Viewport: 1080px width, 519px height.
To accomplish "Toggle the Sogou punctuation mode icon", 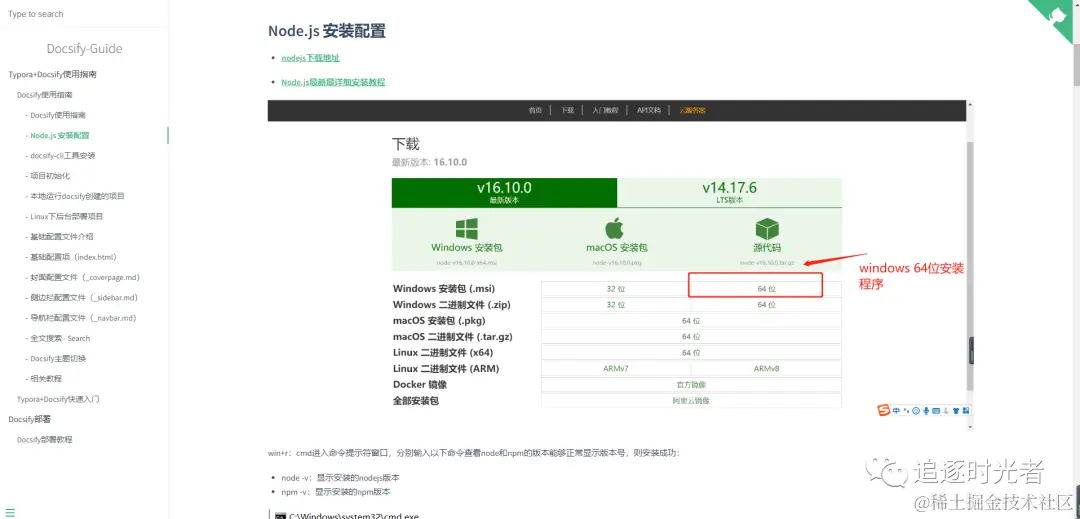I will (906, 411).
